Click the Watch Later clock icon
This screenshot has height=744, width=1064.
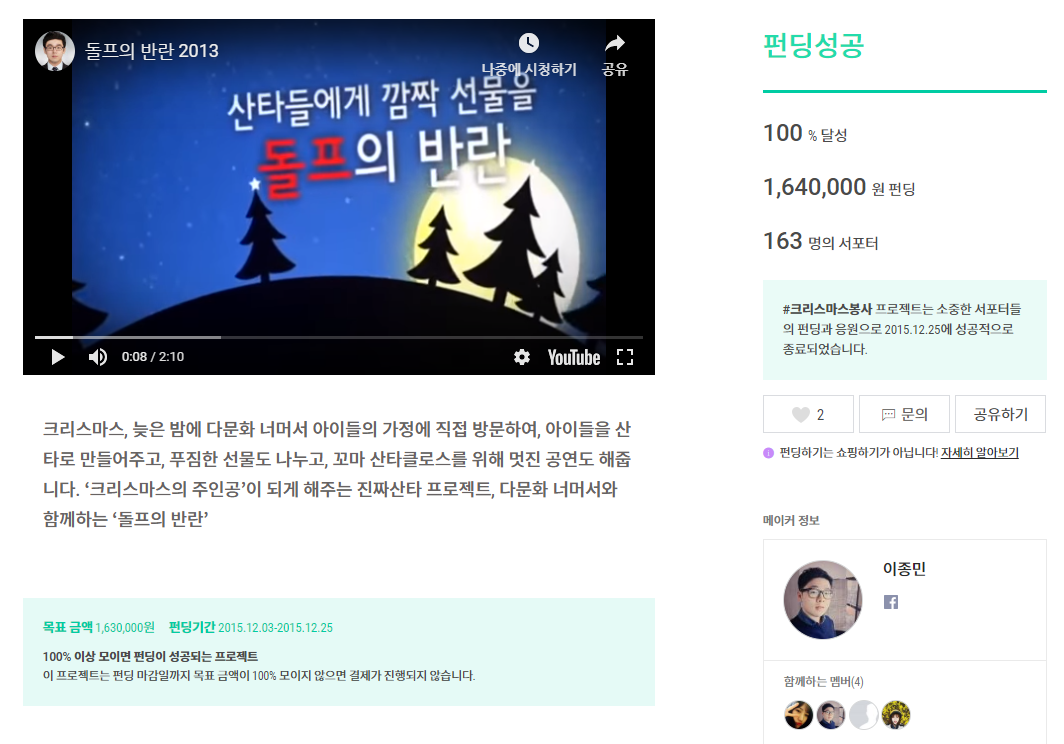pyautogui.click(x=529, y=43)
